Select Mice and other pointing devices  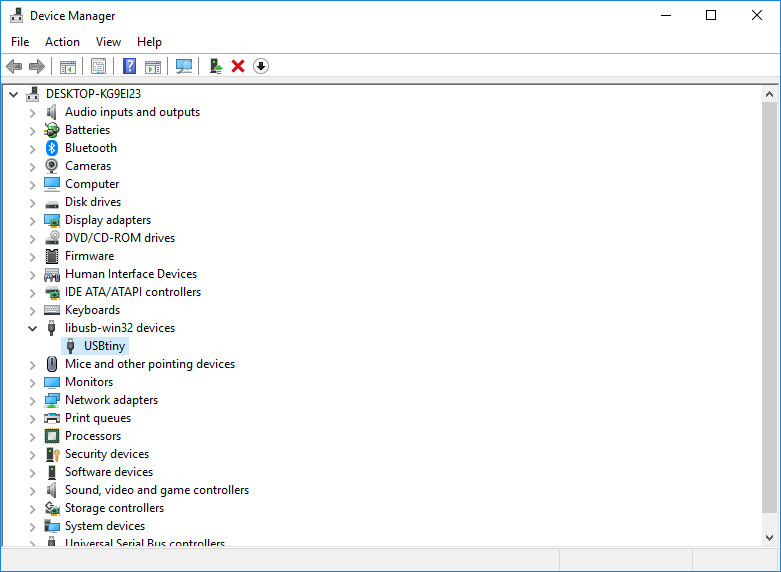149,364
